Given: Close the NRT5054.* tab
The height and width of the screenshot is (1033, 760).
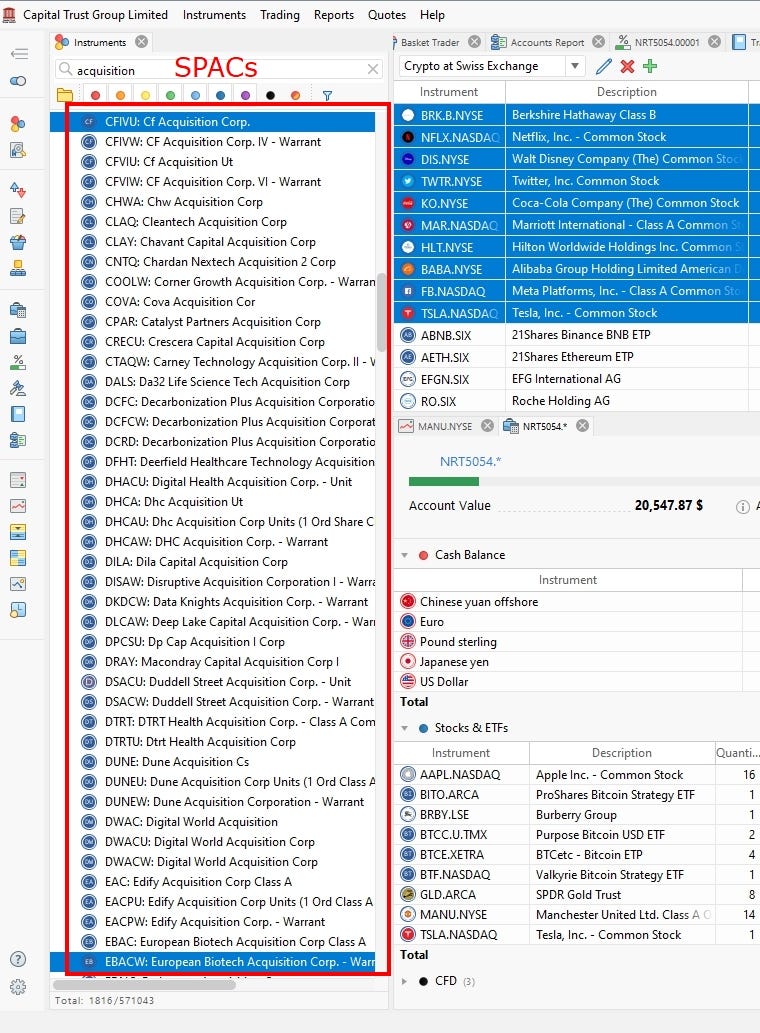Looking at the screenshot, I should pos(582,426).
